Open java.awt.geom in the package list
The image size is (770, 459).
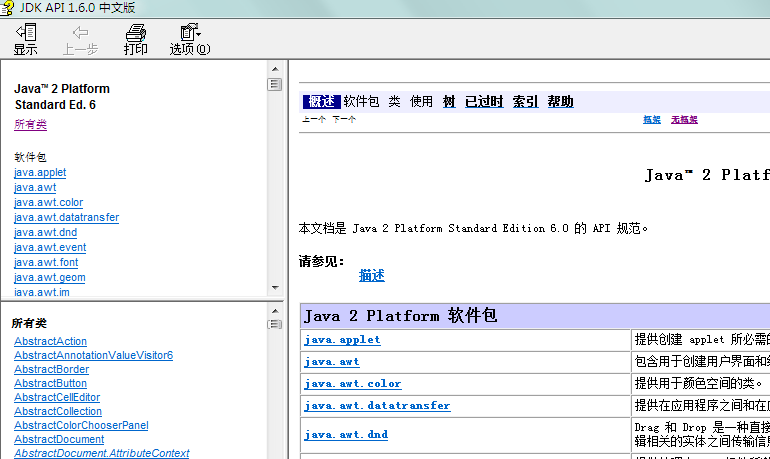click(x=50, y=277)
